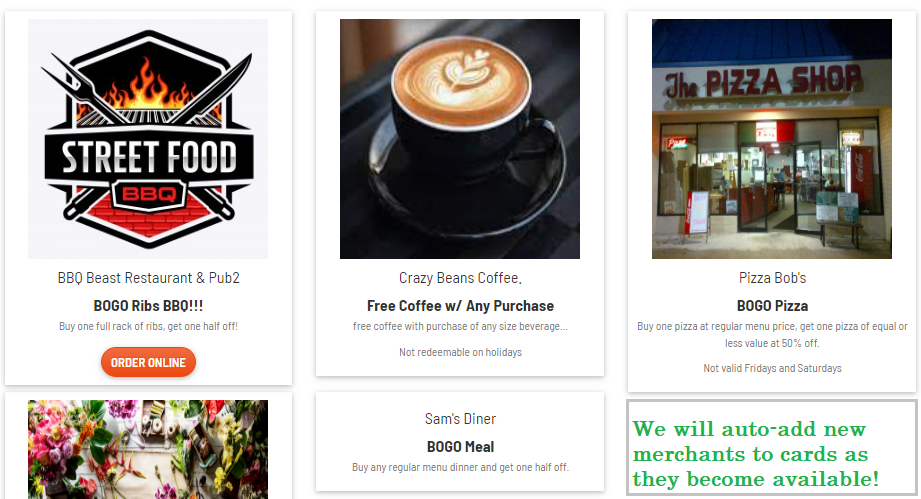This screenshot has width=921, height=499.
Task: Open the Pizza Bob's merchant name
Action: tap(772, 278)
